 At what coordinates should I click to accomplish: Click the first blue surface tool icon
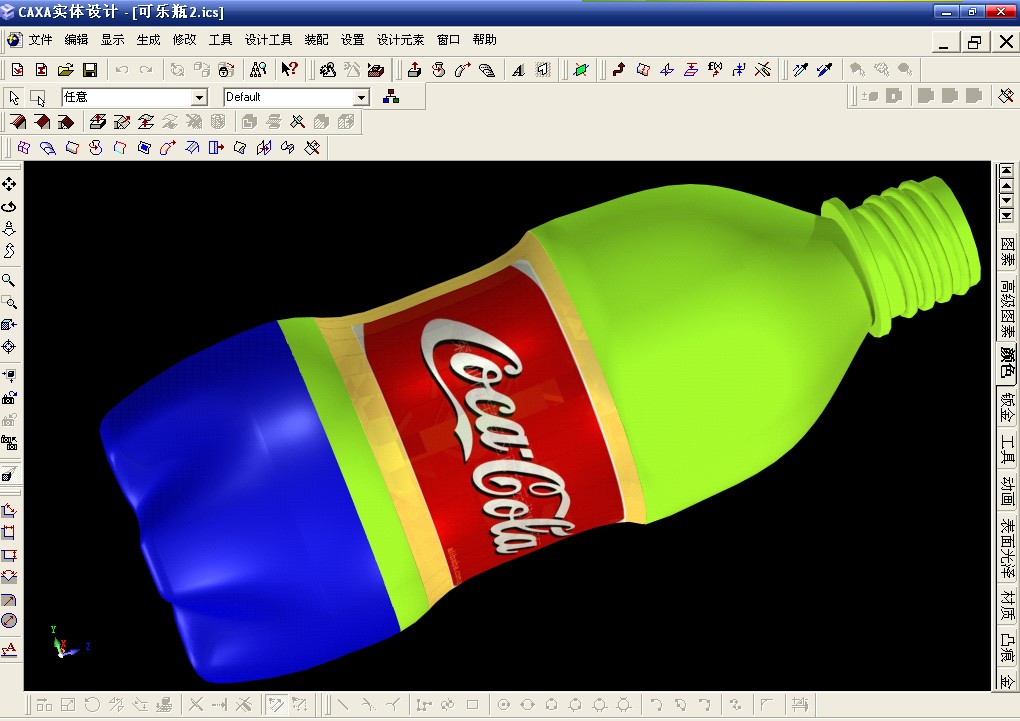pos(23,148)
